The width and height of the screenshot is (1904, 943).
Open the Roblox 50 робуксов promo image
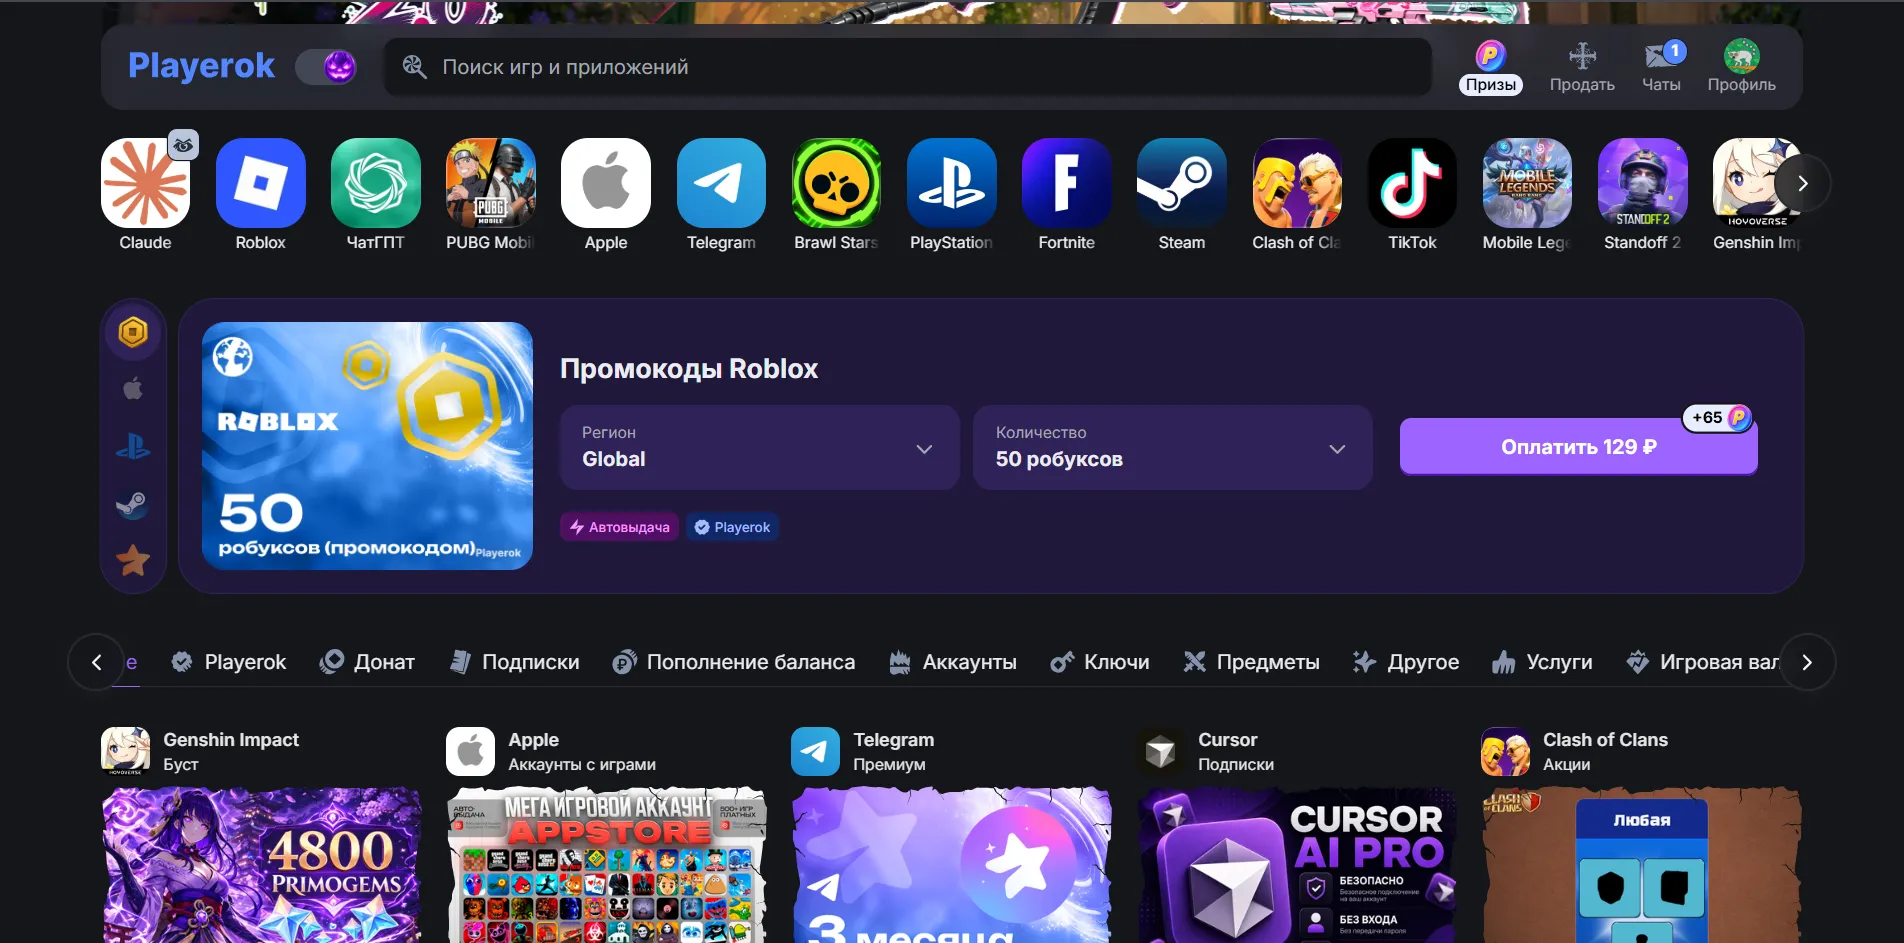coord(367,446)
